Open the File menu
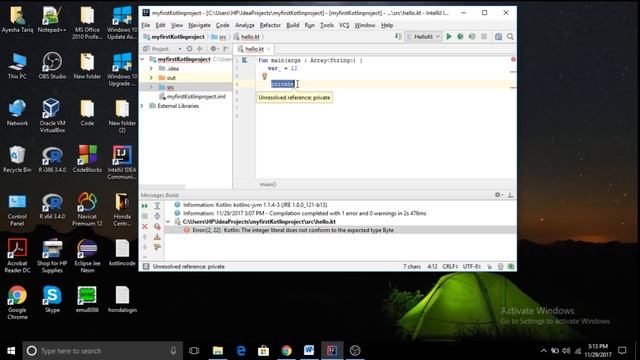Image resolution: width=640 pixels, height=360 pixels. point(146,25)
